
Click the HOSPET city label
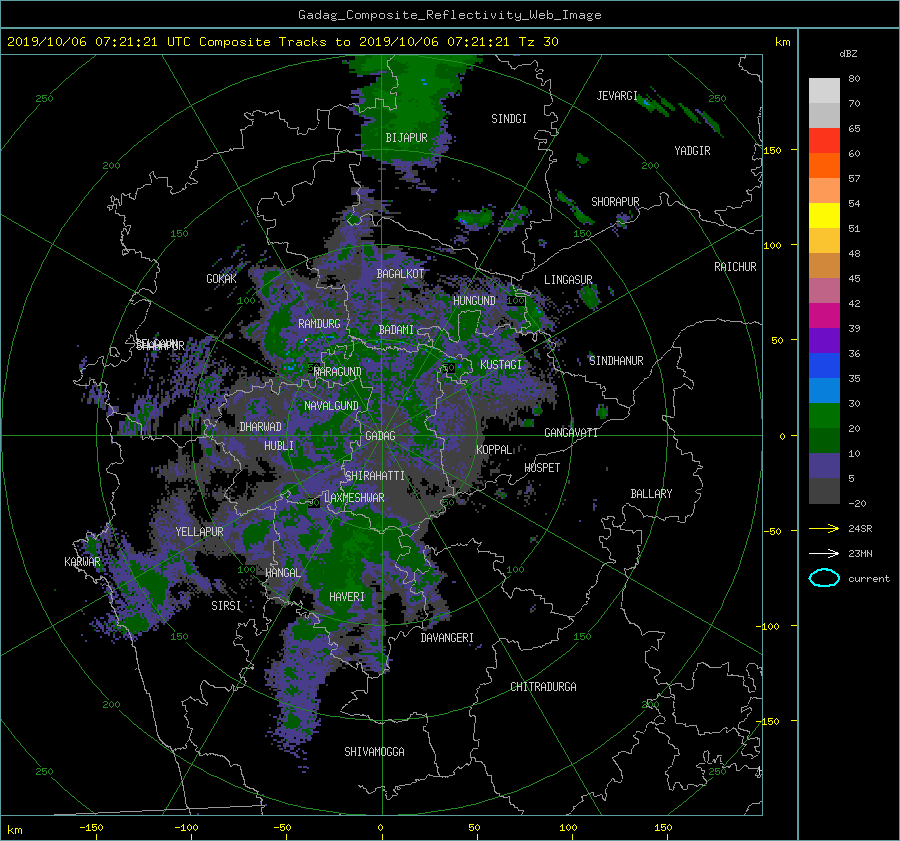pos(542,468)
